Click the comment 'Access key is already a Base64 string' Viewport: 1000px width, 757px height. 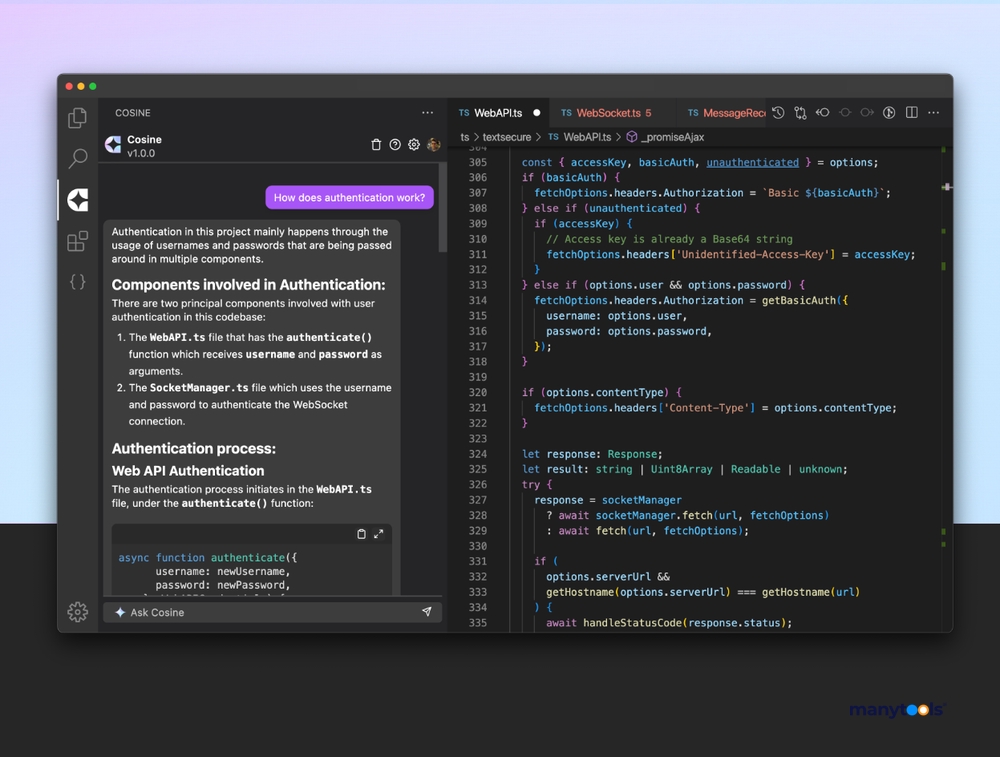[x=669, y=239]
